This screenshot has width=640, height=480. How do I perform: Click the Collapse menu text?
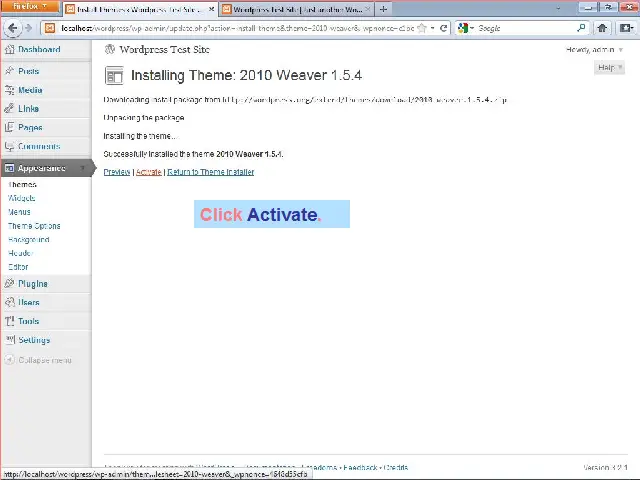tap(45, 360)
